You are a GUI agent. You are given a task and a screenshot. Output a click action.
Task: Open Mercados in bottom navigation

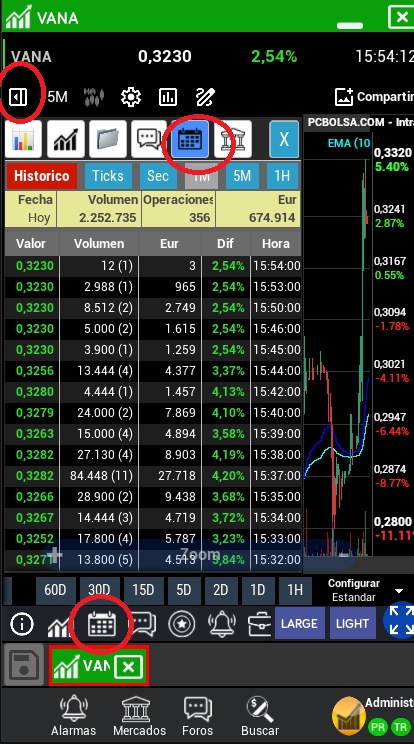point(139,715)
